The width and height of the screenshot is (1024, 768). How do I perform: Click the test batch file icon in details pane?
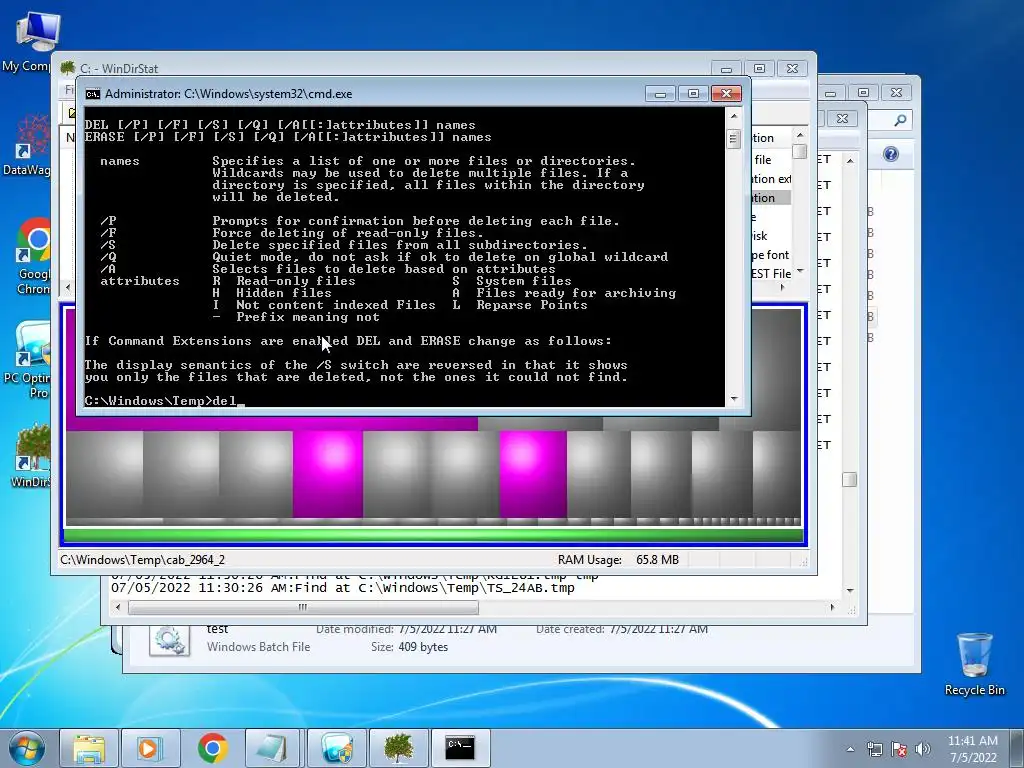tap(169, 640)
